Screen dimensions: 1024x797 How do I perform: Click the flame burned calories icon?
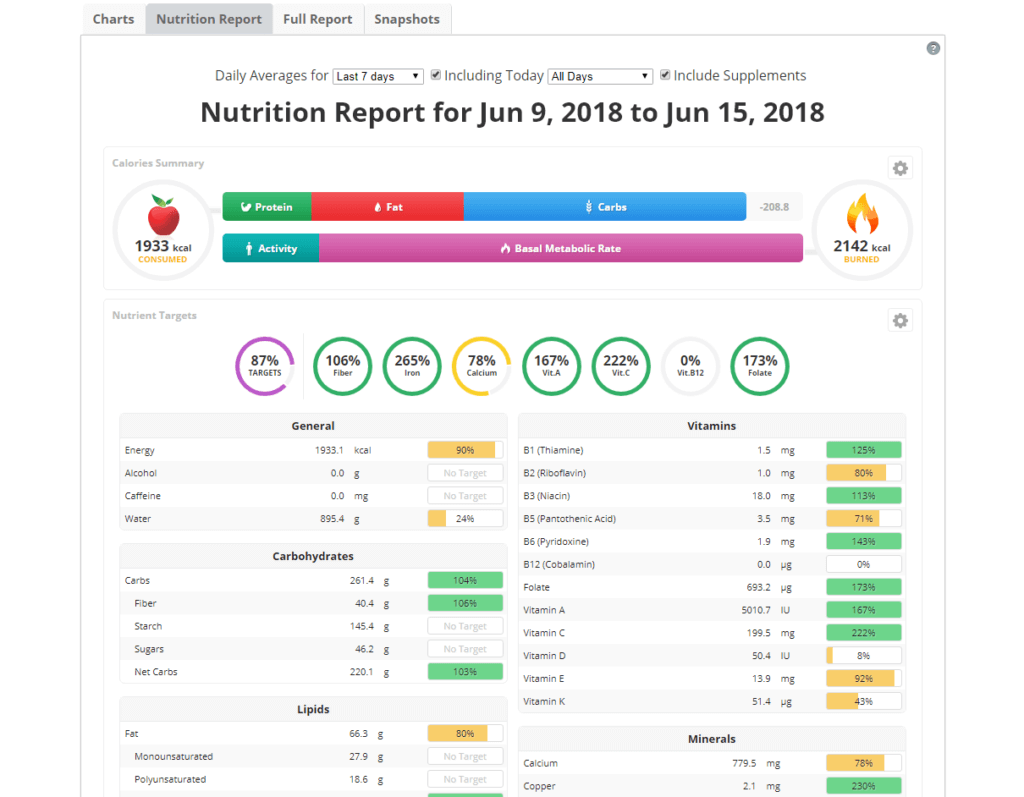point(861,214)
